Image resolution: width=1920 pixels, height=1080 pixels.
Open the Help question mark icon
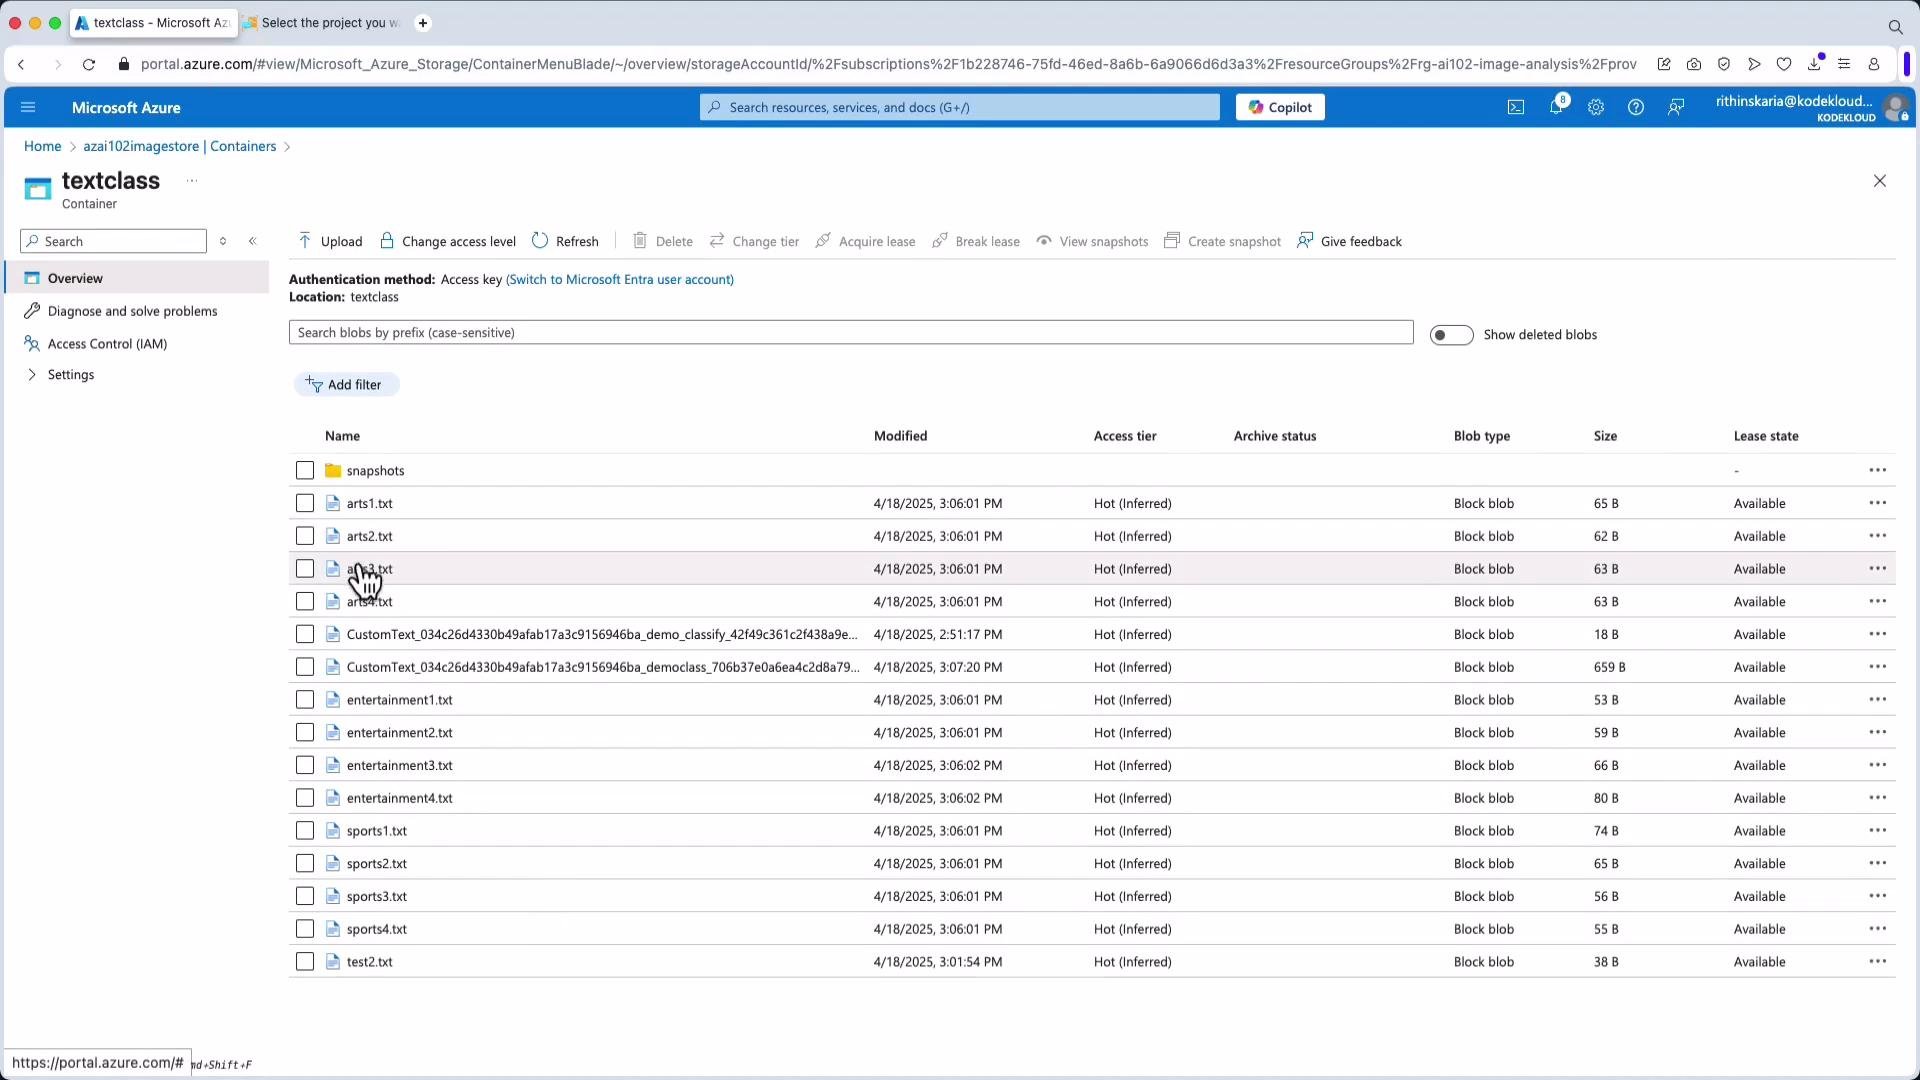(x=1636, y=107)
